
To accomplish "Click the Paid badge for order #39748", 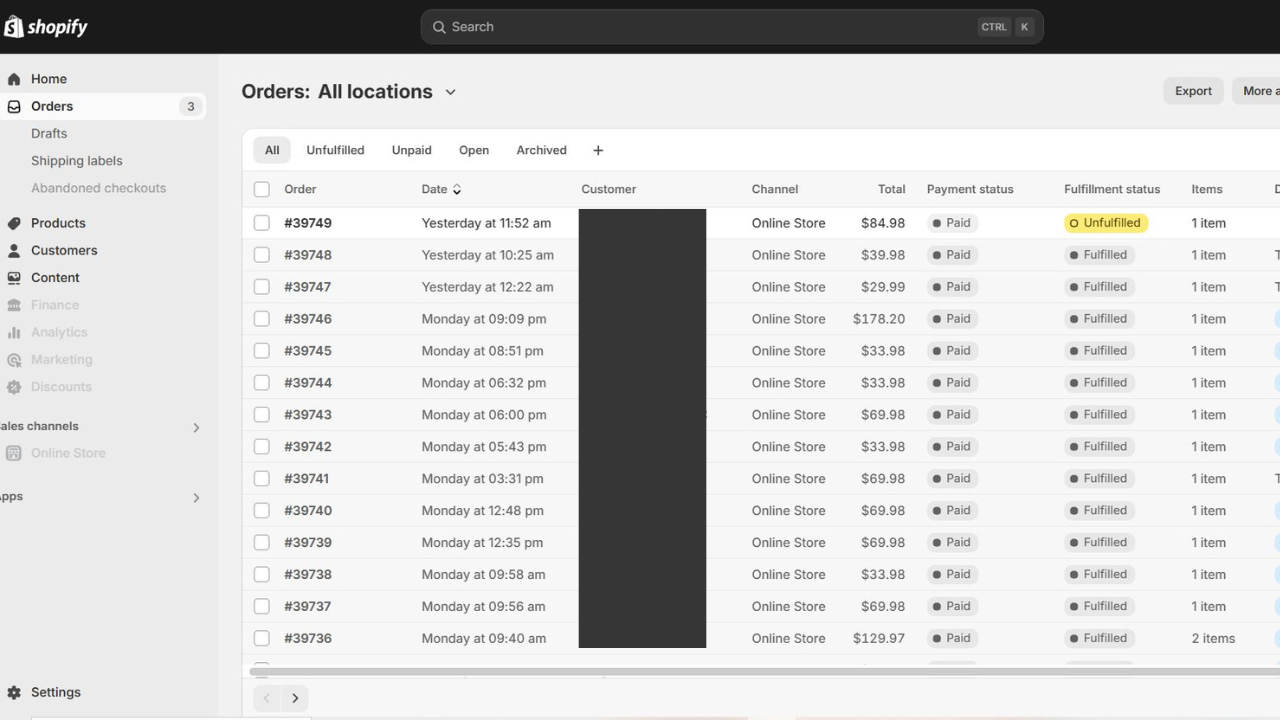I will pyautogui.click(x=952, y=255).
